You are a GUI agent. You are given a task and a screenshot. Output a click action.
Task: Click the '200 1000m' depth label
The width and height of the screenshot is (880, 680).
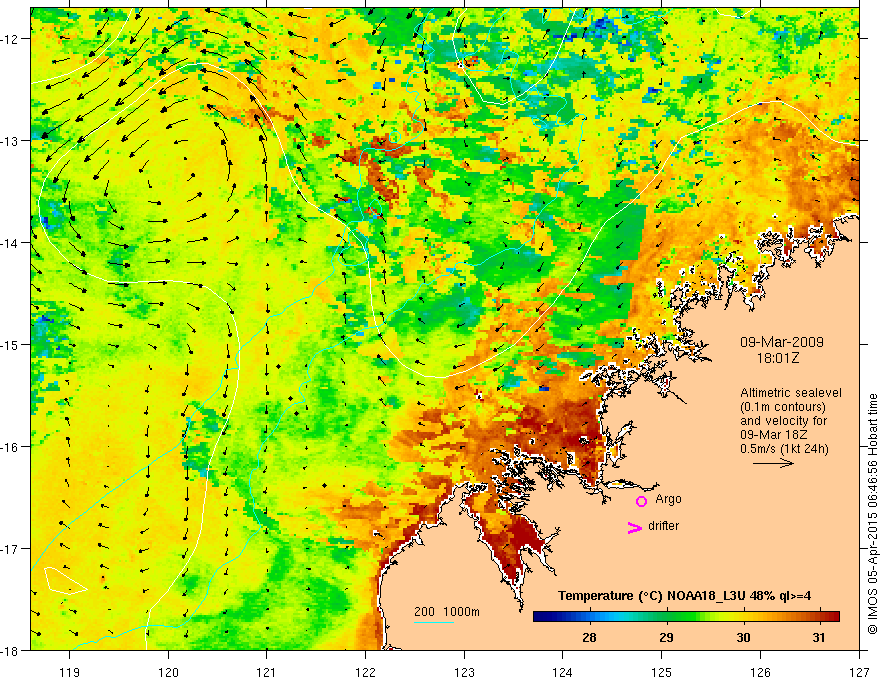coord(447,612)
